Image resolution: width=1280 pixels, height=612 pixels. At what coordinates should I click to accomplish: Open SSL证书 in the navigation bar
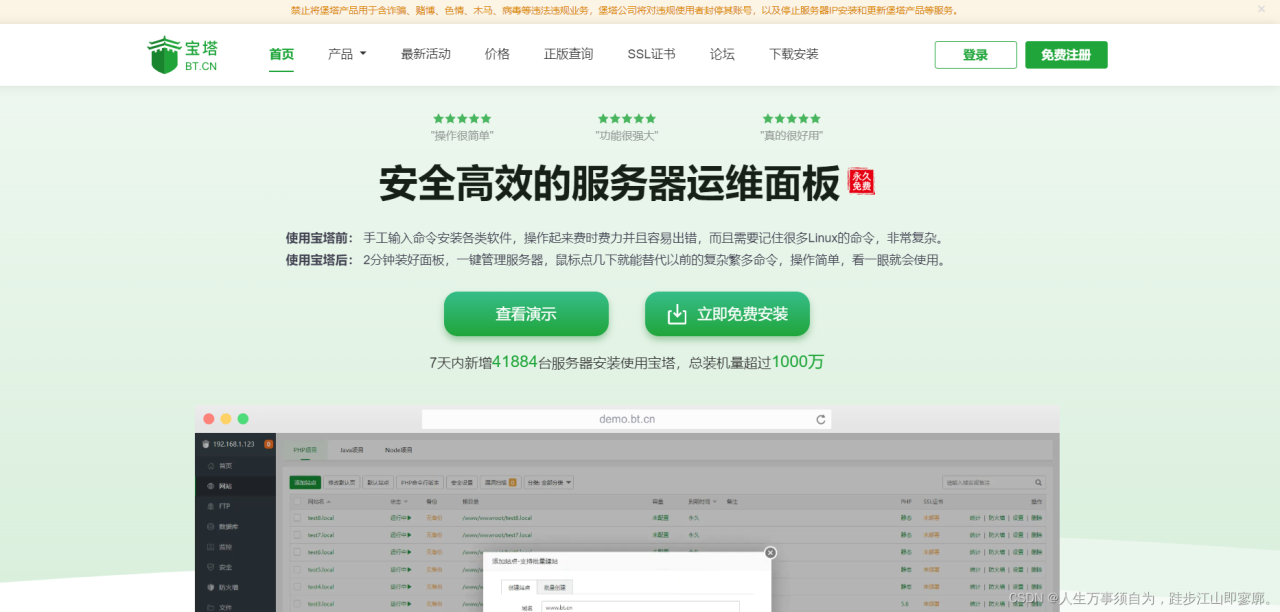tap(652, 54)
